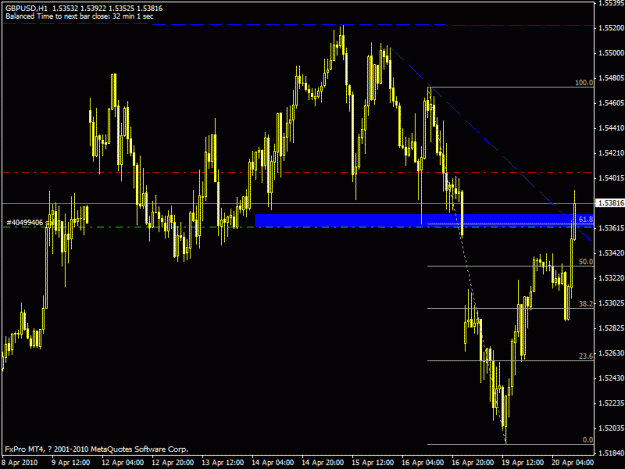Select the #40499406 order label
Screen dimensions: 625x469
pyautogui.click(x=25, y=222)
